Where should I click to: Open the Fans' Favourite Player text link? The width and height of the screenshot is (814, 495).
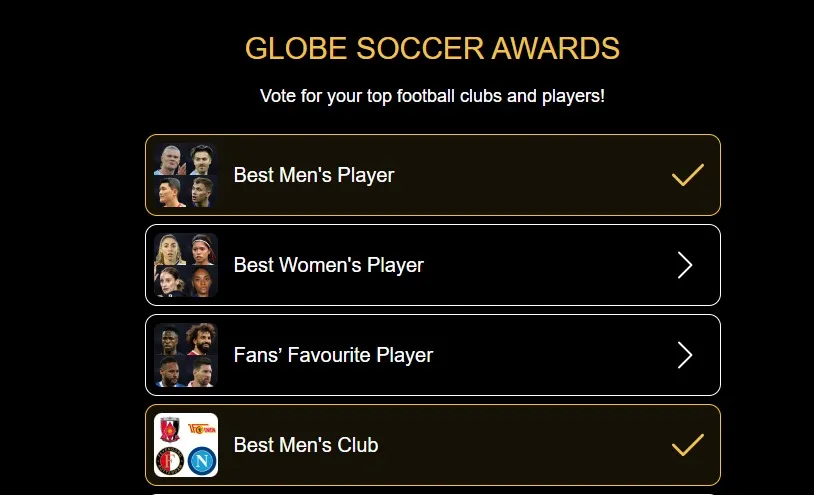click(333, 355)
